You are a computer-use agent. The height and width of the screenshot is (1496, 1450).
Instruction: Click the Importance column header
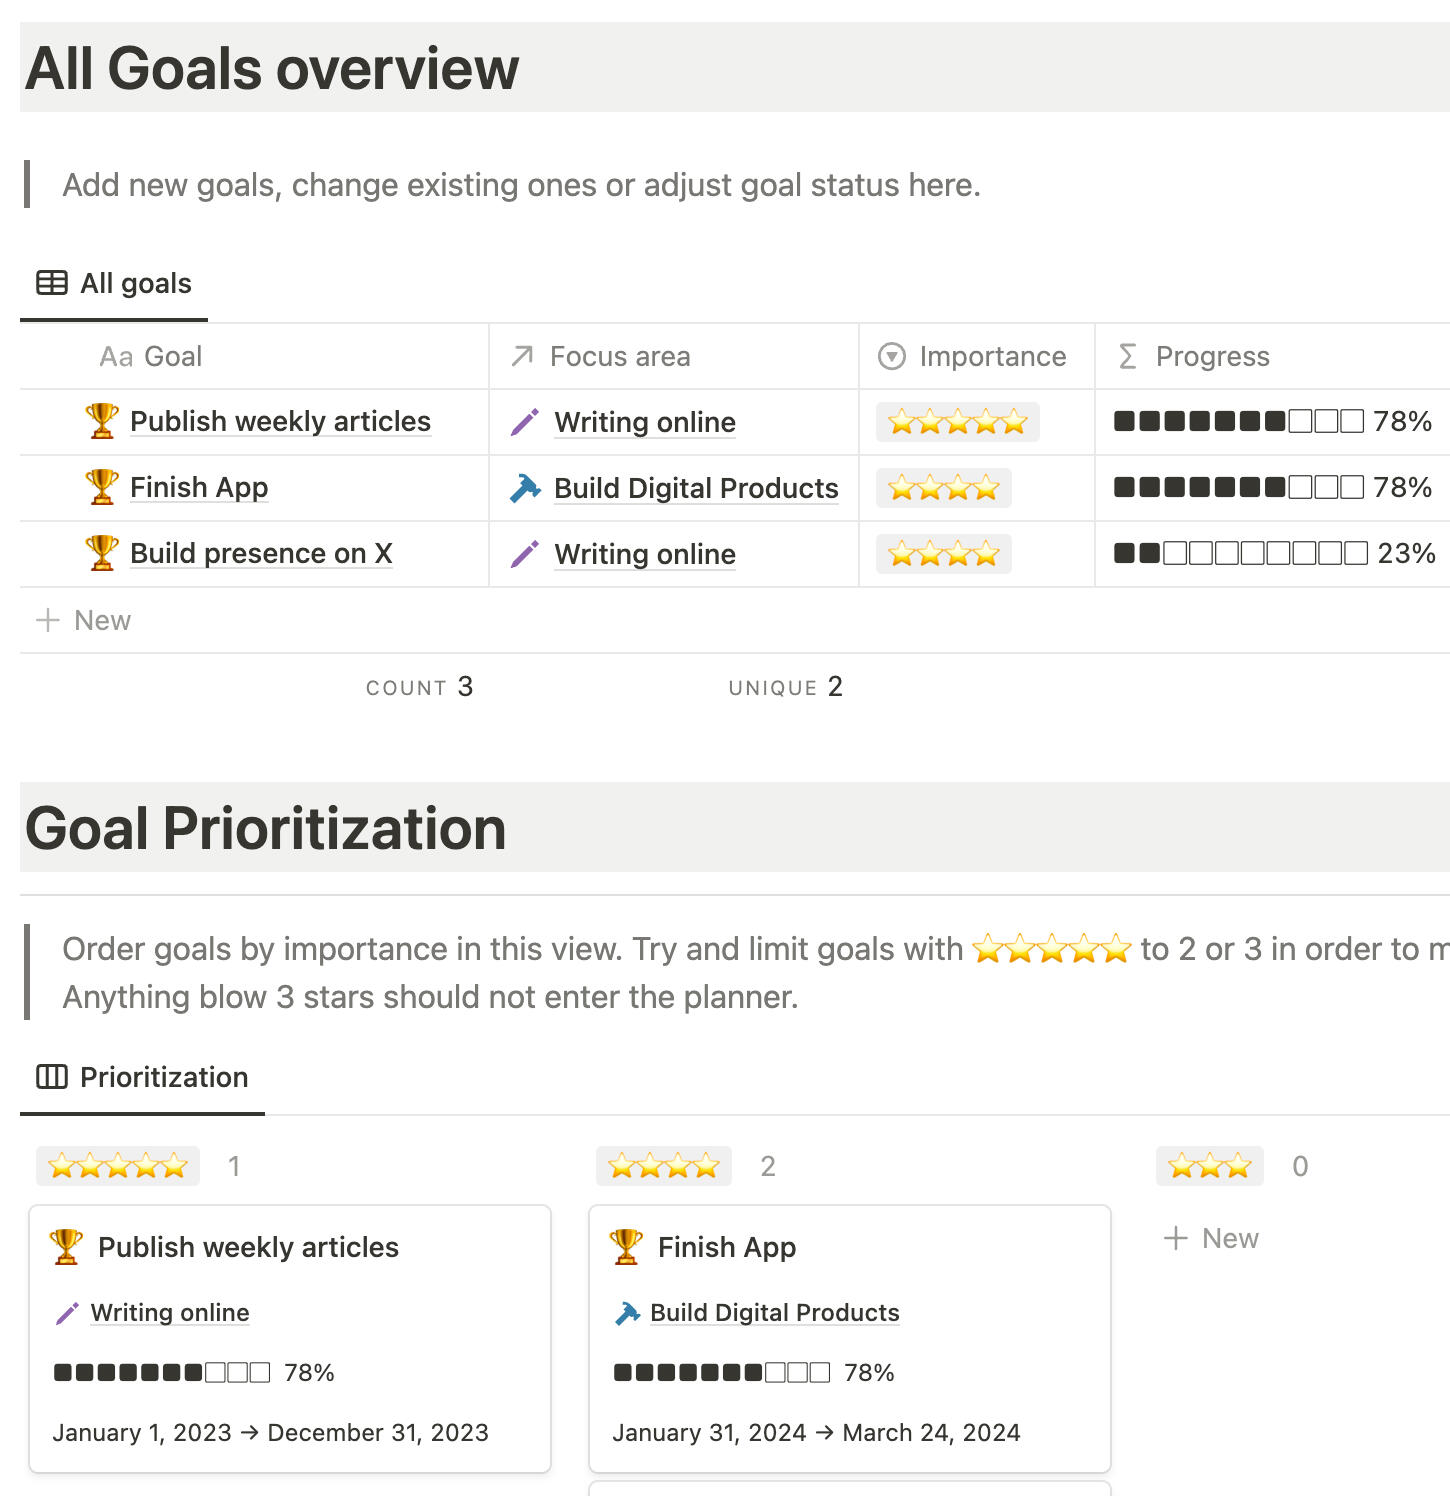click(x=992, y=356)
